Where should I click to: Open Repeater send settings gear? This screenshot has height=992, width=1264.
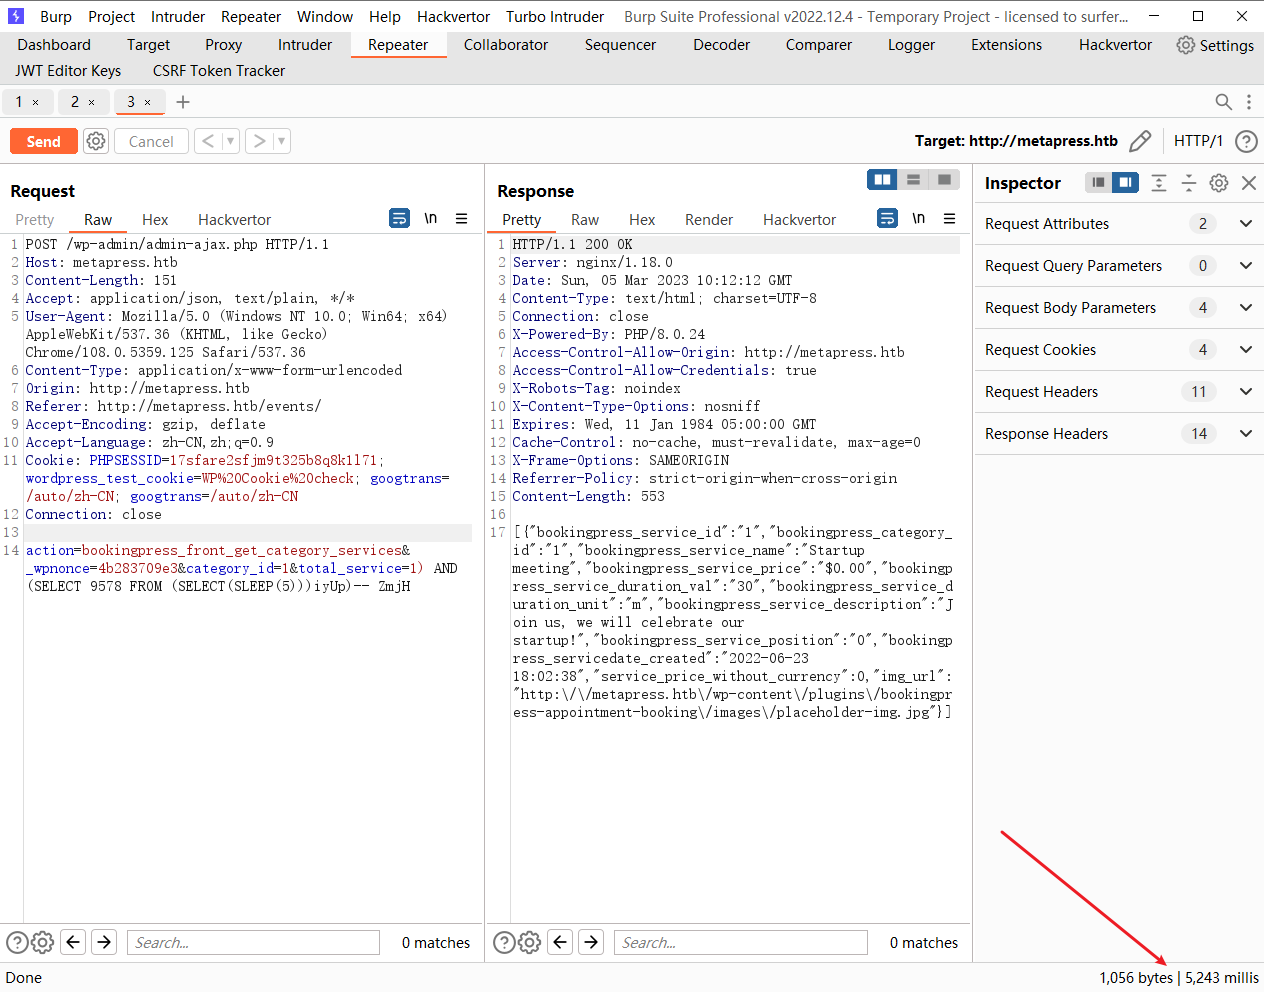point(96,141)
